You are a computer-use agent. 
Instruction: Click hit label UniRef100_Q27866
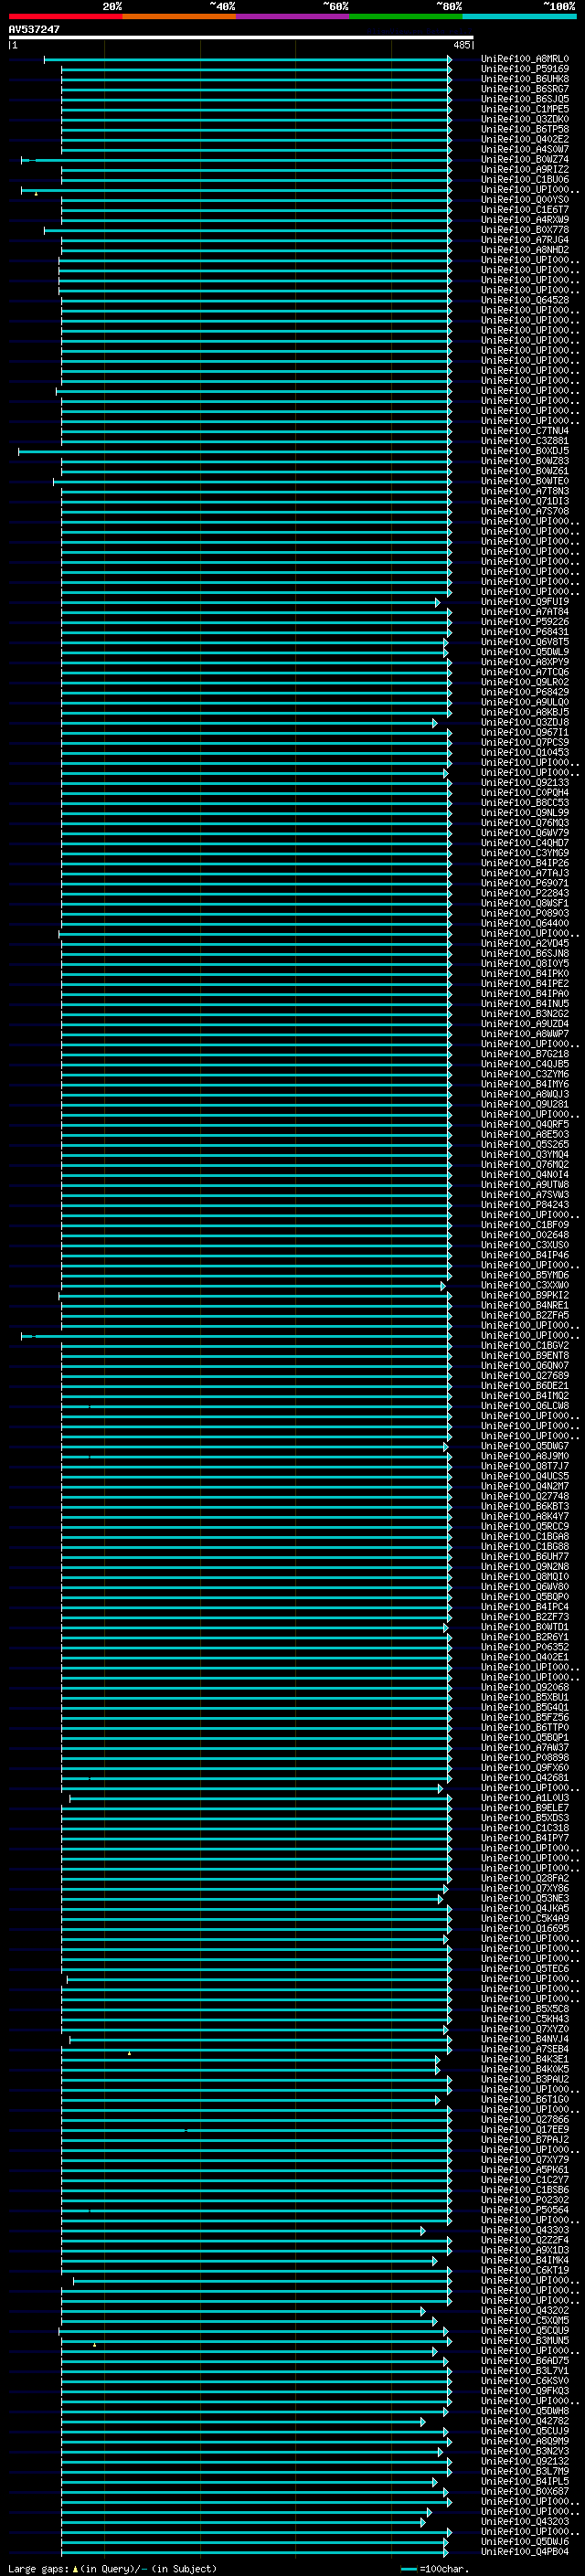[x=525, y=2119]
